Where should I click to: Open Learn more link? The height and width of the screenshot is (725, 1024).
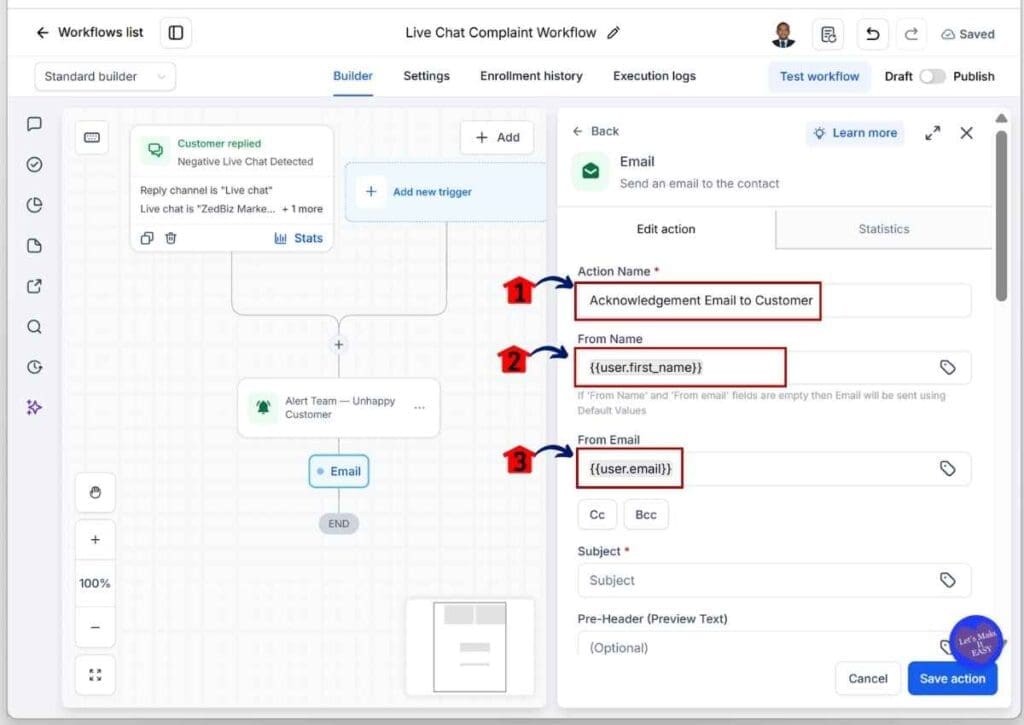pyautogui.click(x=855, y=133)
